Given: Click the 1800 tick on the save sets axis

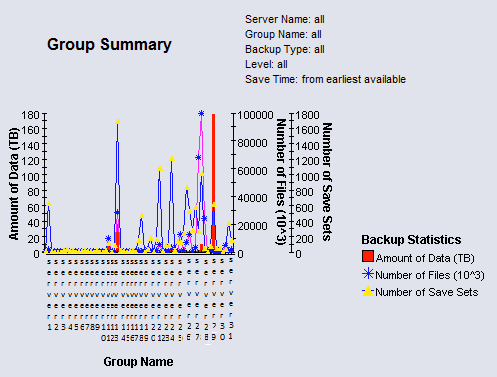Looking at the screenshot, I should coord(307,115).
